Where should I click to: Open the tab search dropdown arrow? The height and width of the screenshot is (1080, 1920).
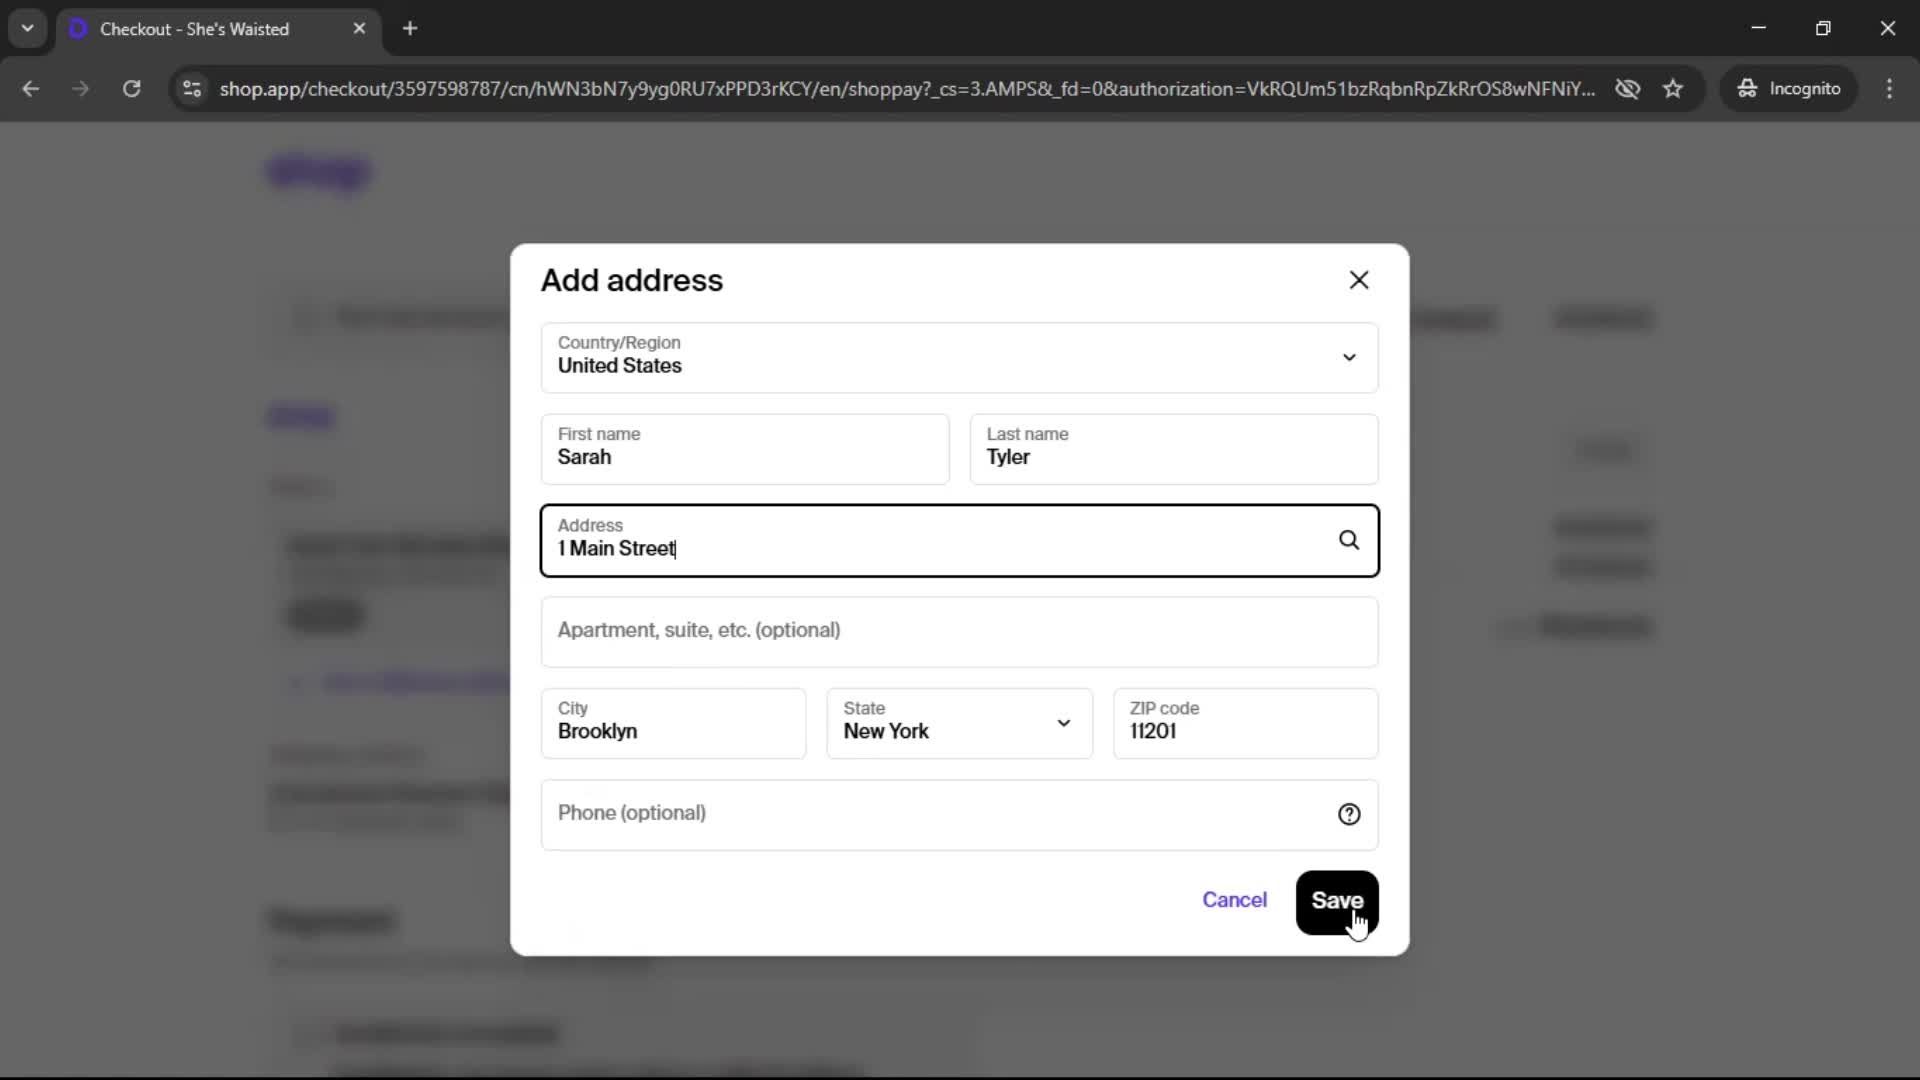(27, 28)
